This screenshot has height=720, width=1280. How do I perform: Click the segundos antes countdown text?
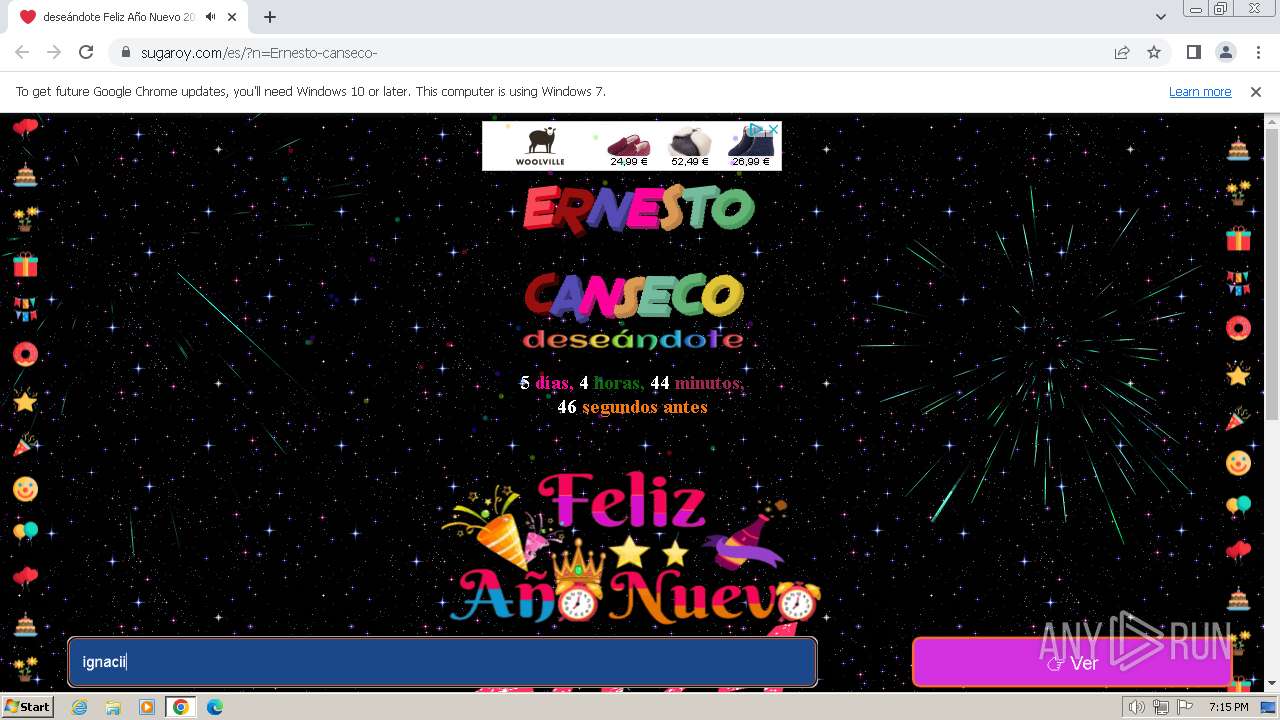645,407
